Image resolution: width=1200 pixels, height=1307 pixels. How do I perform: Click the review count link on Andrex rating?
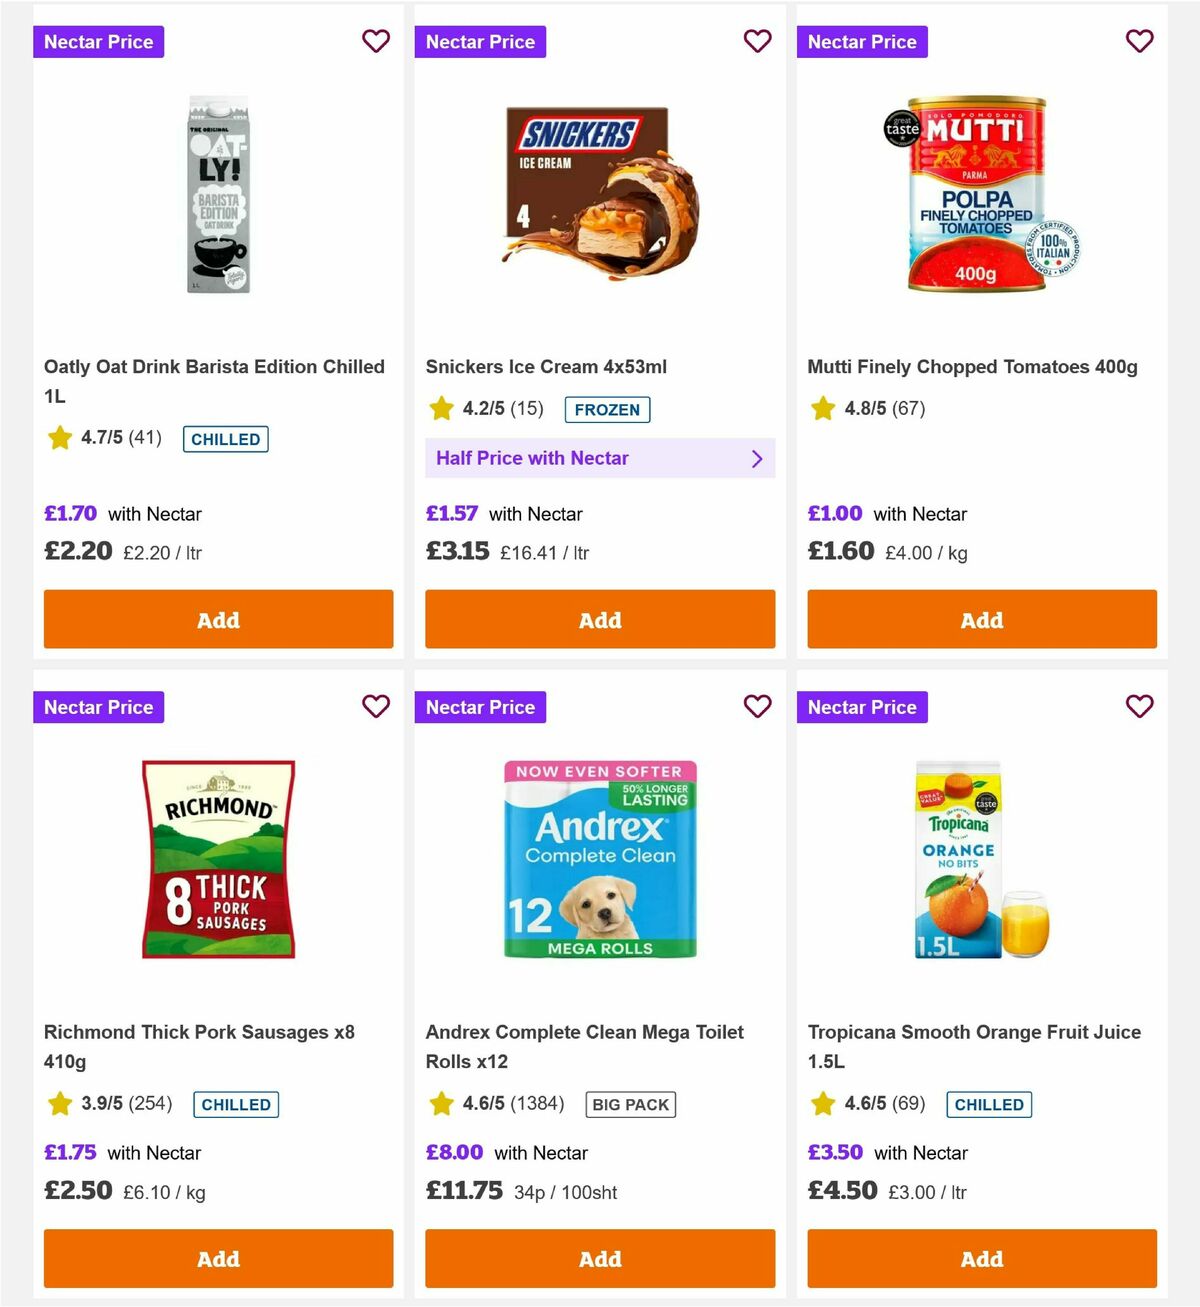pos(538,1103)
